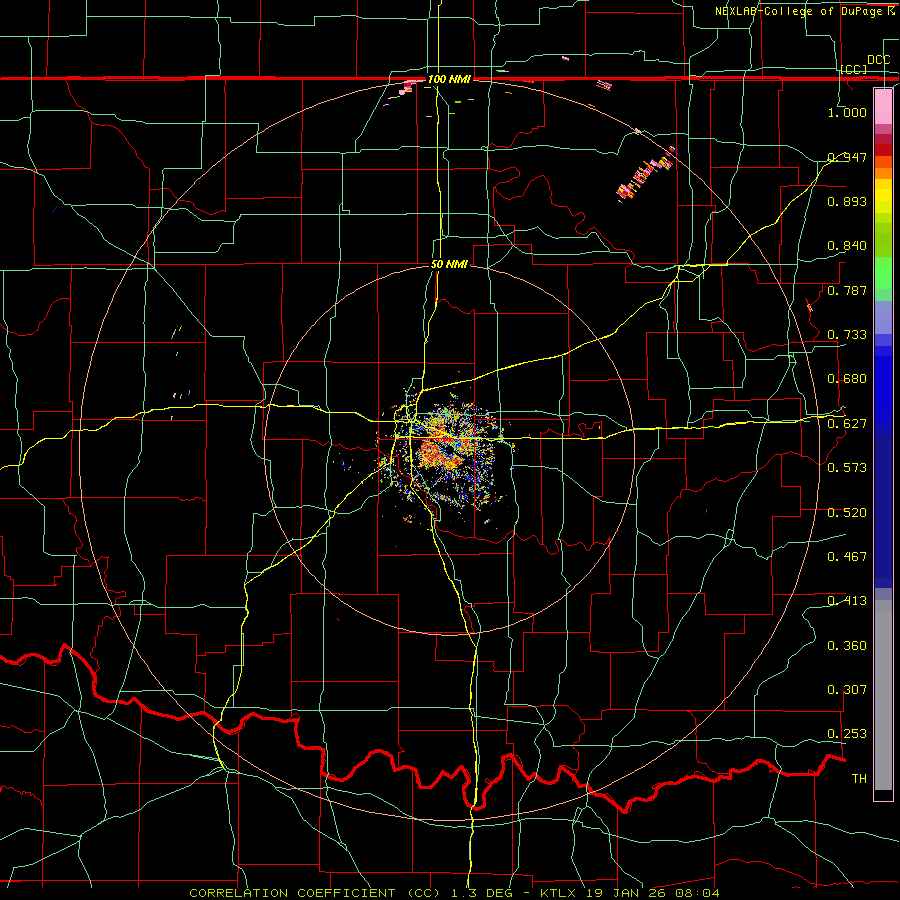This screenshot has height=900, width=900.
Task: Click the 0.467 scale value
Action: (847, 556)
